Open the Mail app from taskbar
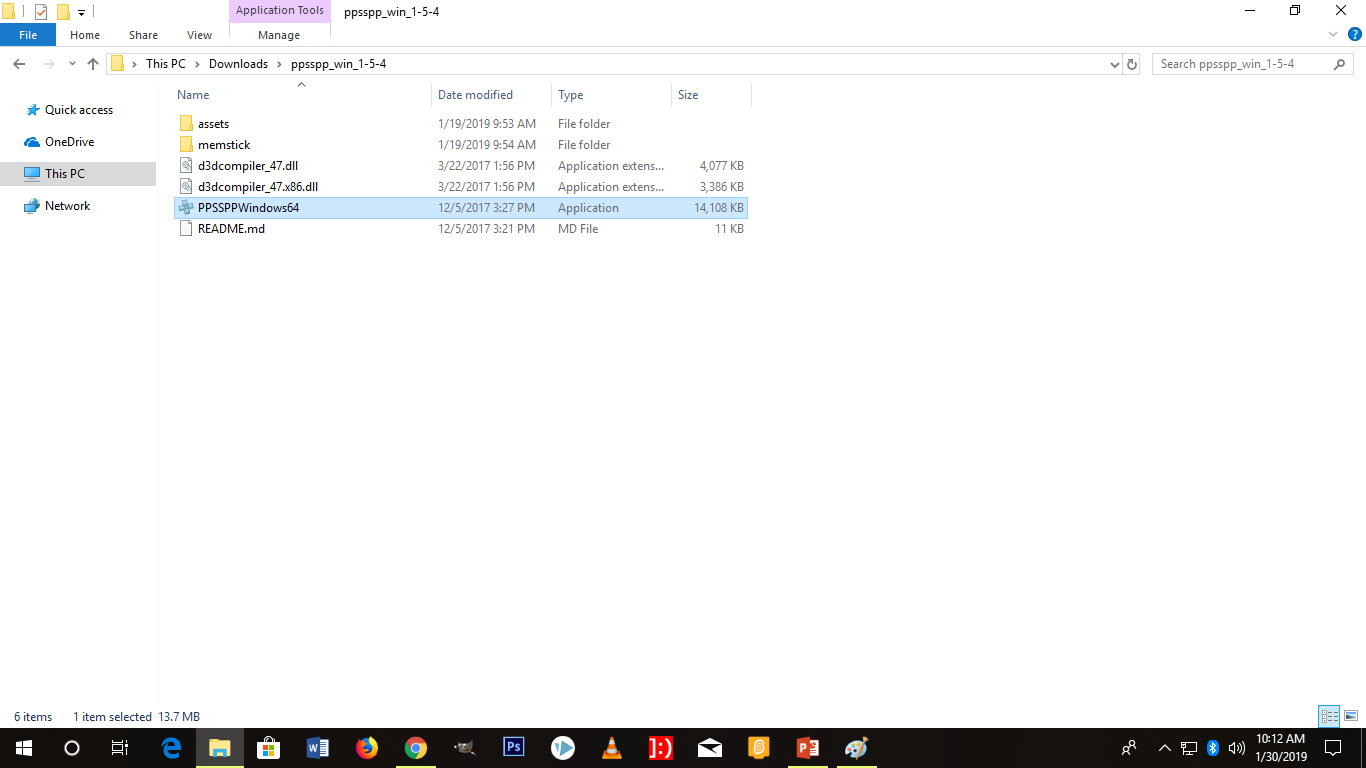This screenshot has width=1366, height=768. 710,748
